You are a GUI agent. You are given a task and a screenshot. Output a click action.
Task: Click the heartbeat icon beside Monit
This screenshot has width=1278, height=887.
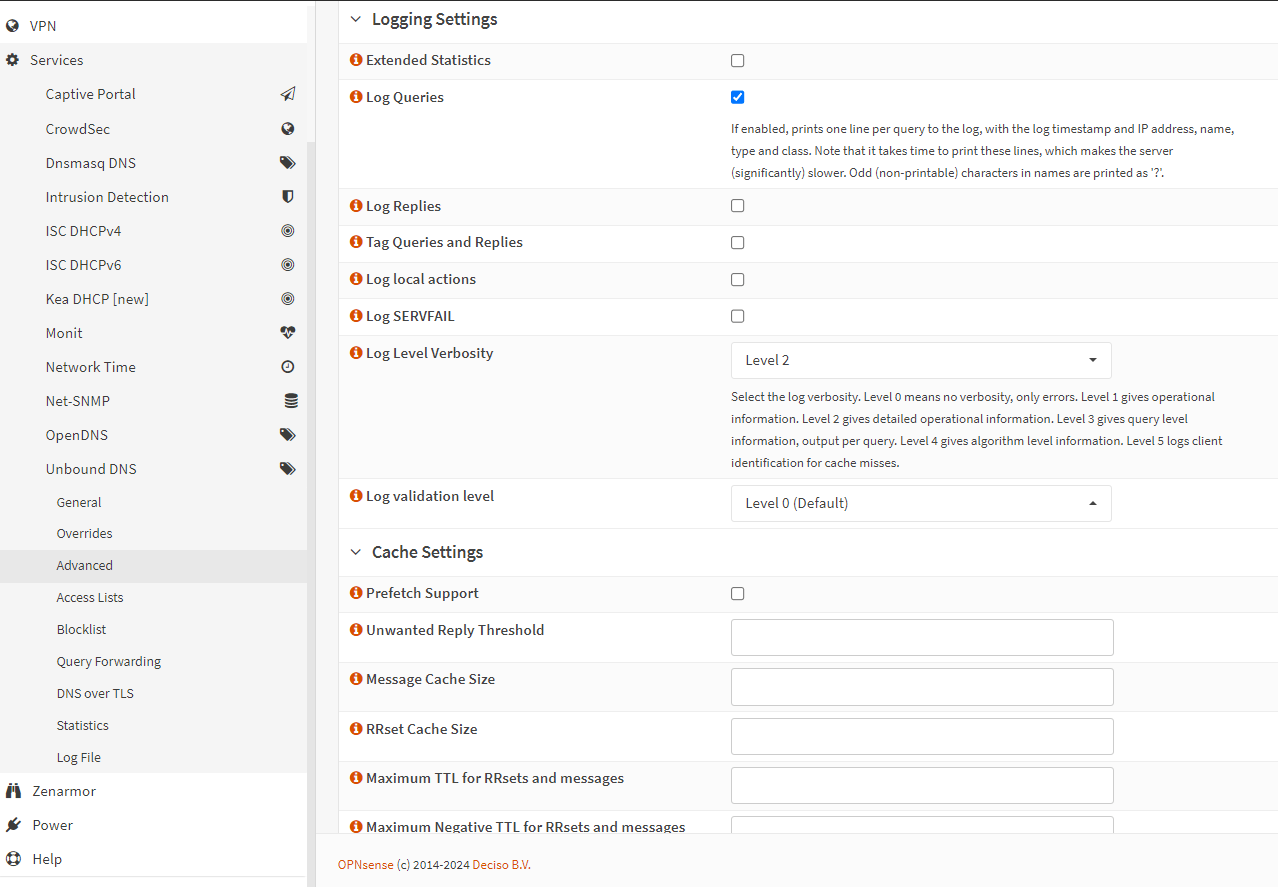coord(288,333)
